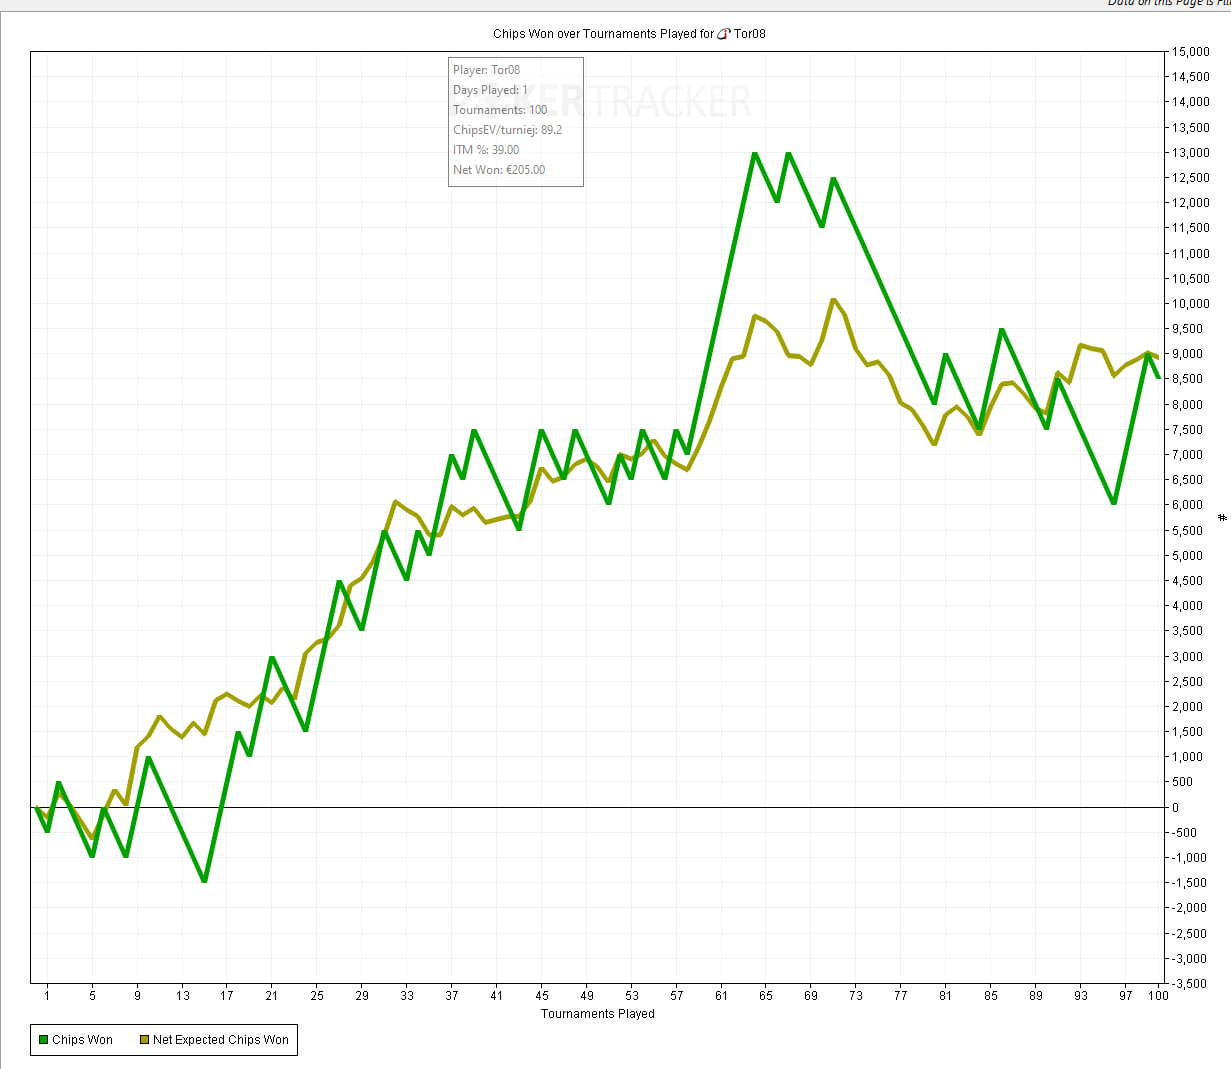This screenshot has width=1231, height=1069.
Task: Click the x-axis tick labeled 1
Action: 47,995
